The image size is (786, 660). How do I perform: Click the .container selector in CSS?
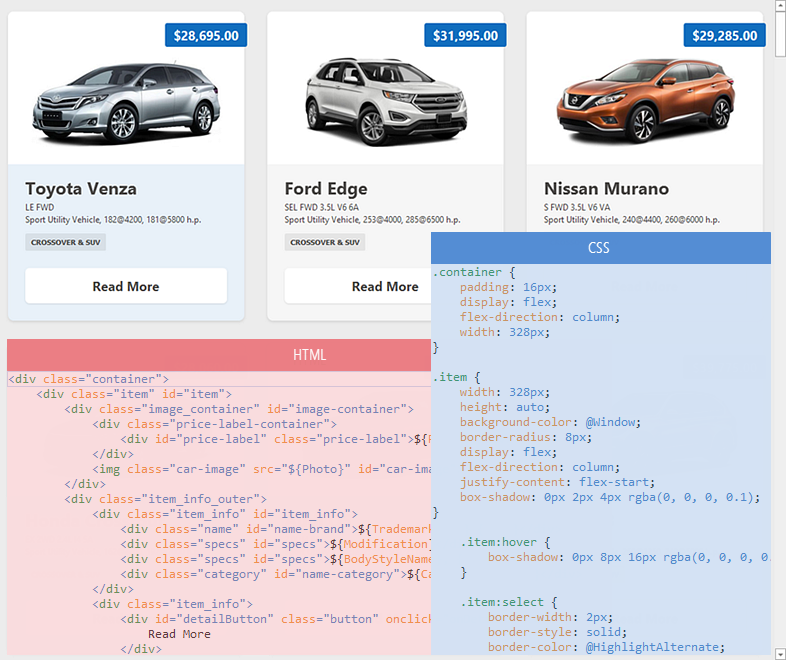(467, 272)
